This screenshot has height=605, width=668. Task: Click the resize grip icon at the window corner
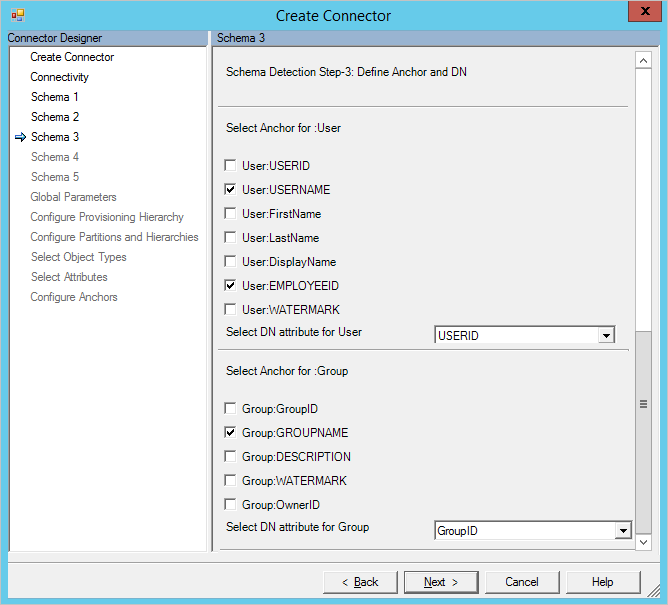click(x=653, y=590)
